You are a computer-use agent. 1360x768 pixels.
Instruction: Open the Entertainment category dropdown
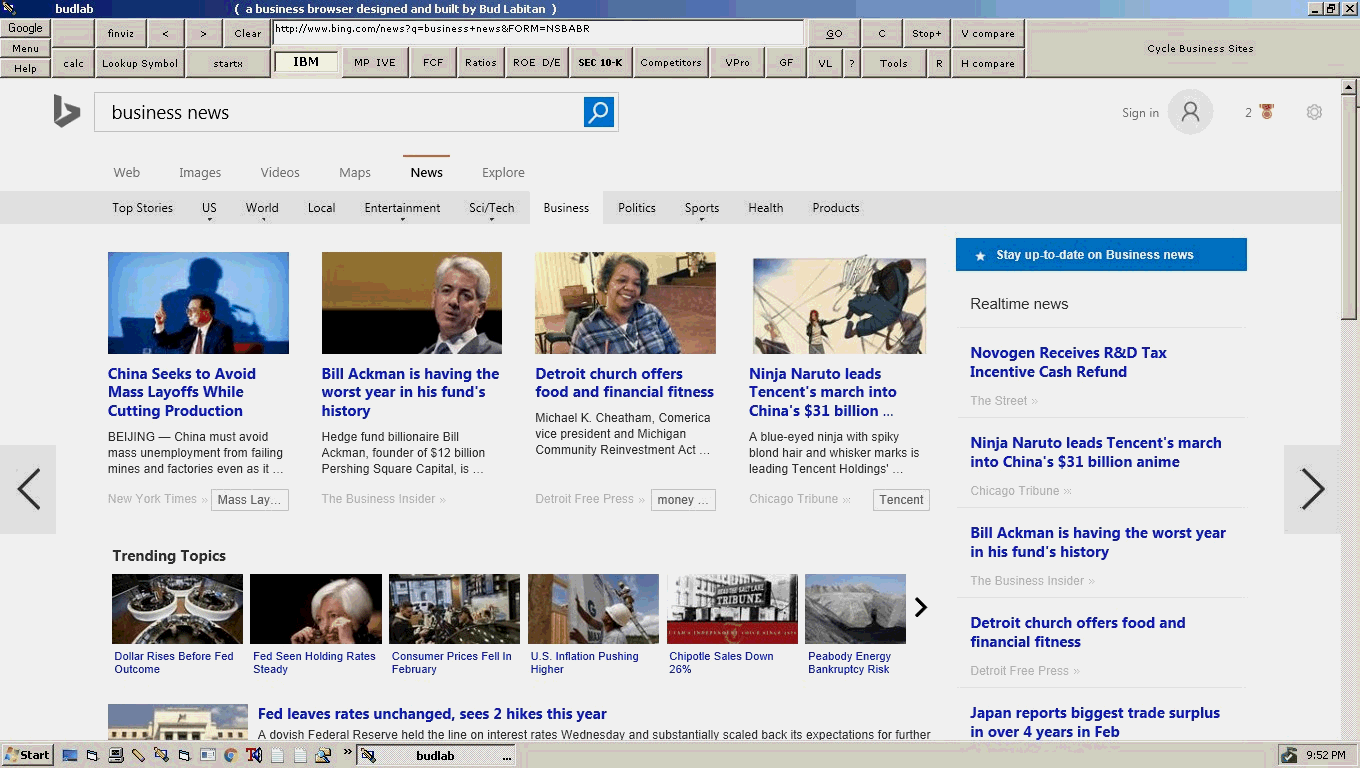coord(402,208)
